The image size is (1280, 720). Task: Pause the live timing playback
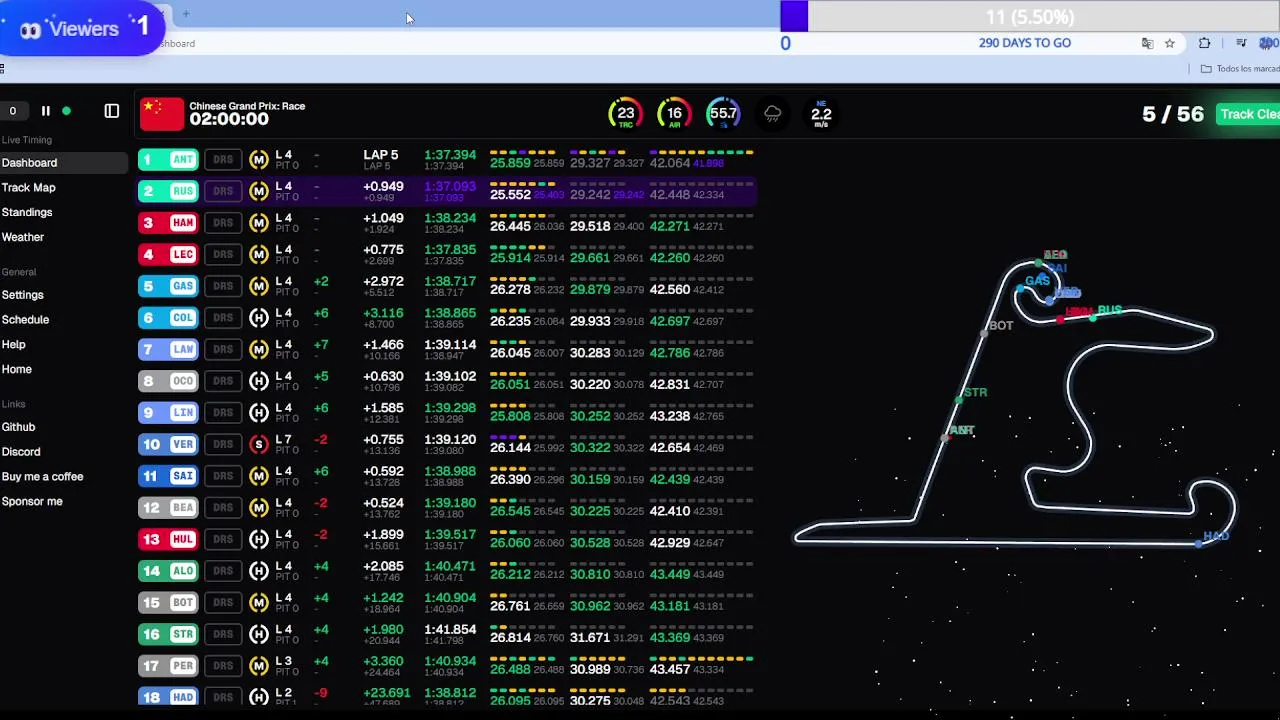45,111
